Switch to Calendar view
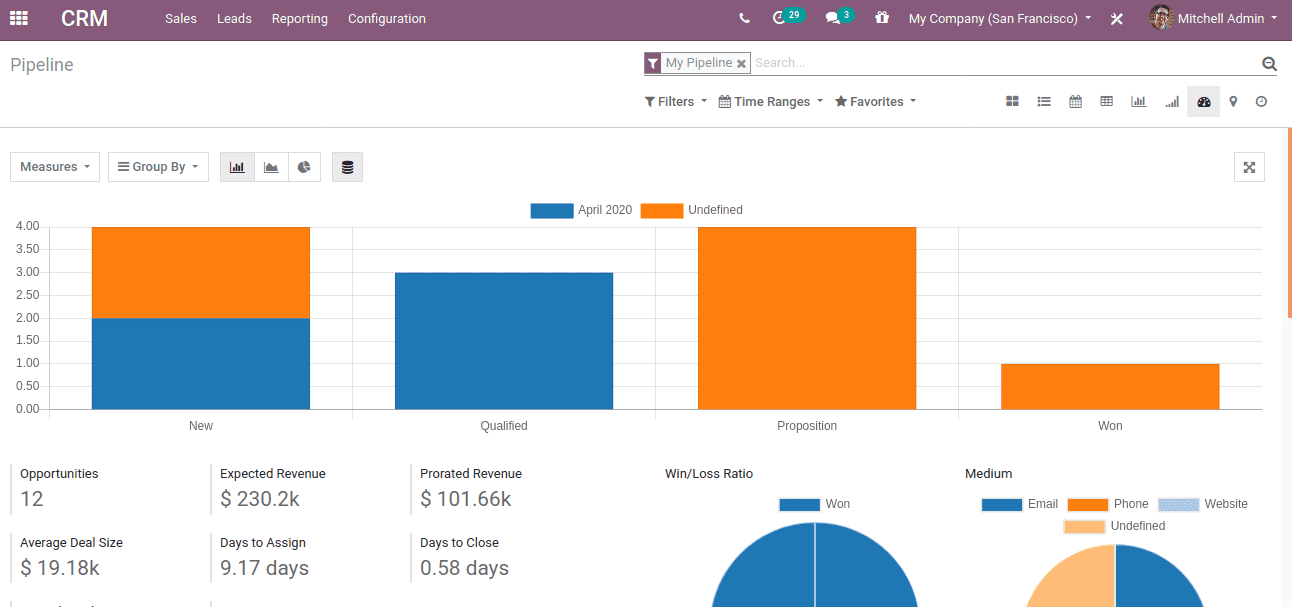This screenshot has height=607, width=1292. click(1075, 101)
